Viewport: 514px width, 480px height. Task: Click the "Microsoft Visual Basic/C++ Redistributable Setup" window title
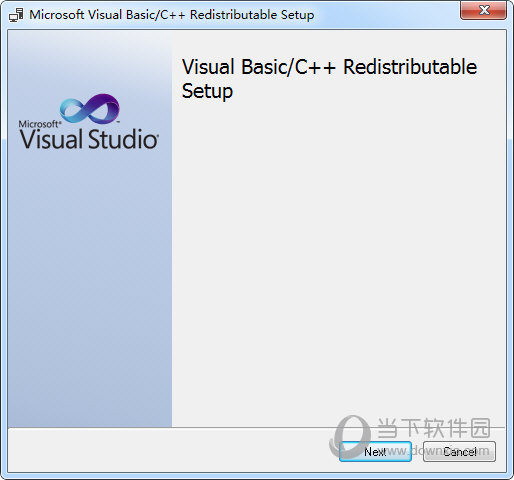[172, 15]
